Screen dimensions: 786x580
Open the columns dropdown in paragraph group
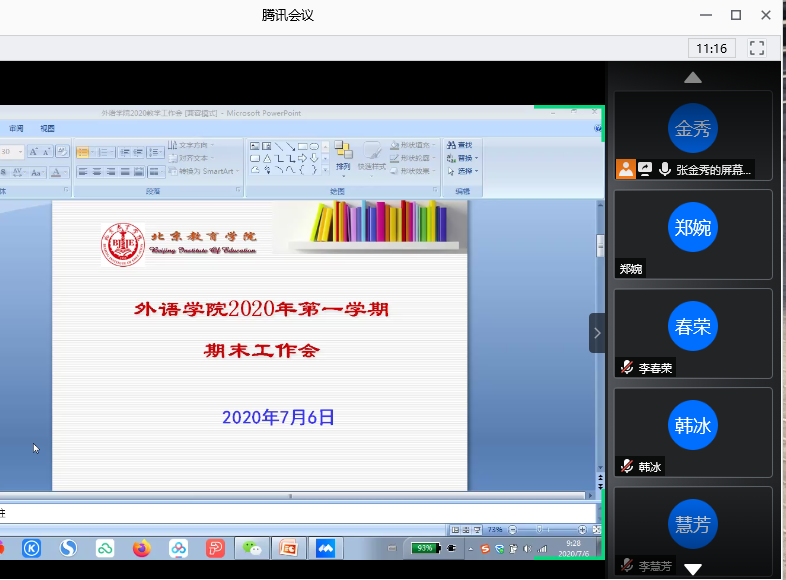156,172
